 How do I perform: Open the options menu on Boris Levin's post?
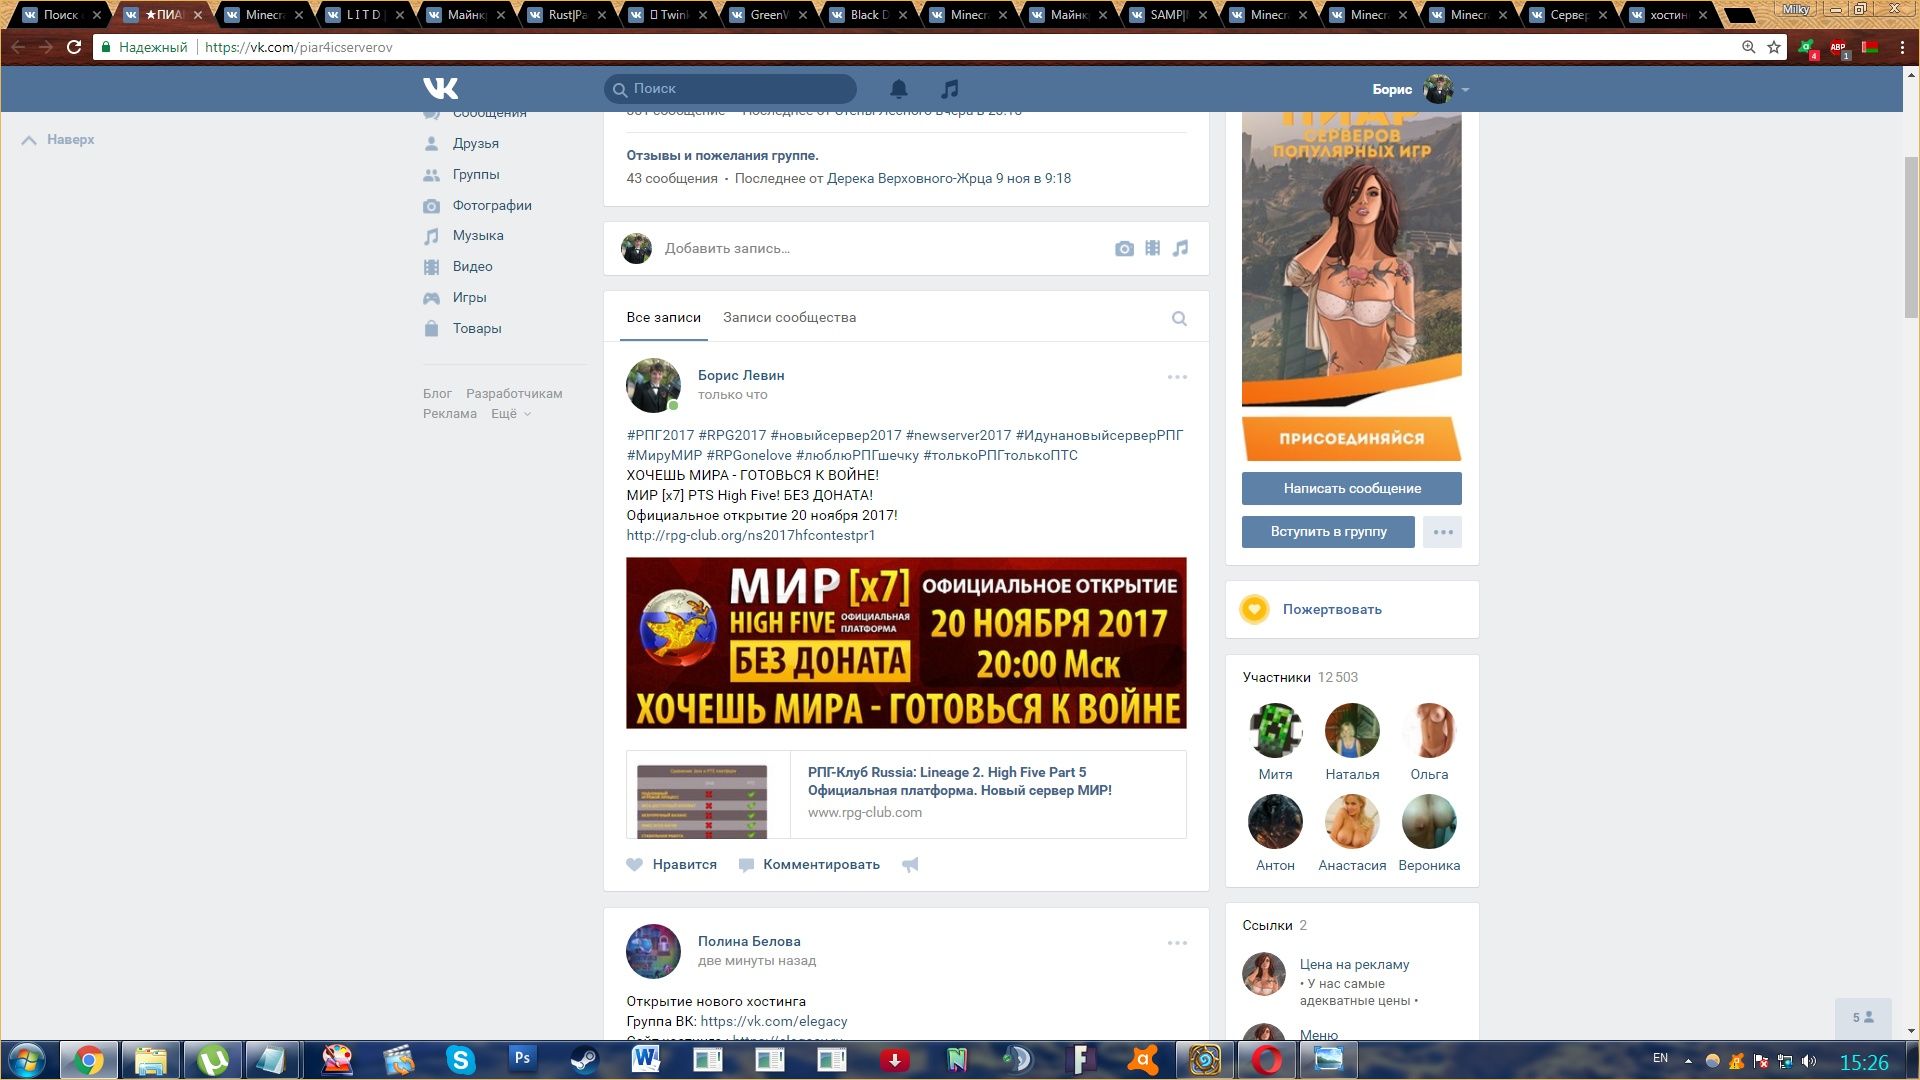coord(1176,377)
